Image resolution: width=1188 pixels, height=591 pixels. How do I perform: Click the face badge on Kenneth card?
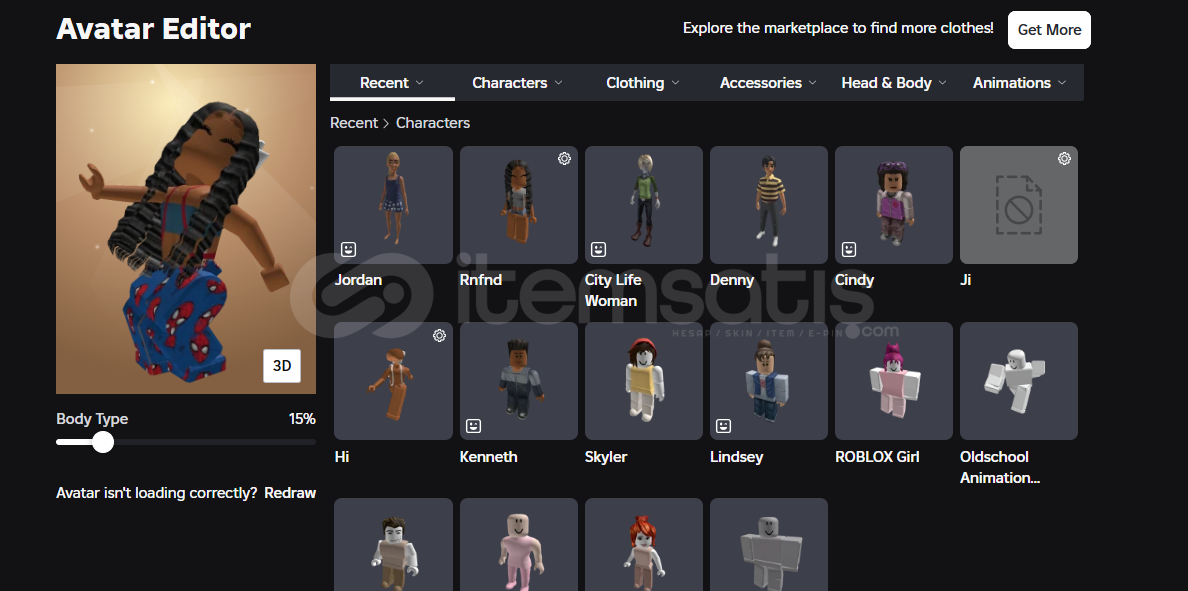click(474, 426)
